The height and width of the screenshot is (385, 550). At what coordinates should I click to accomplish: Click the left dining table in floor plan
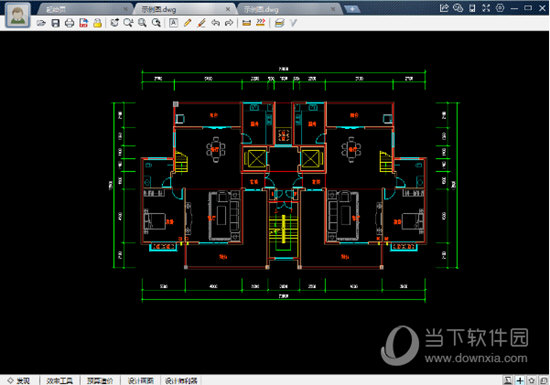(x=216, y=150)
